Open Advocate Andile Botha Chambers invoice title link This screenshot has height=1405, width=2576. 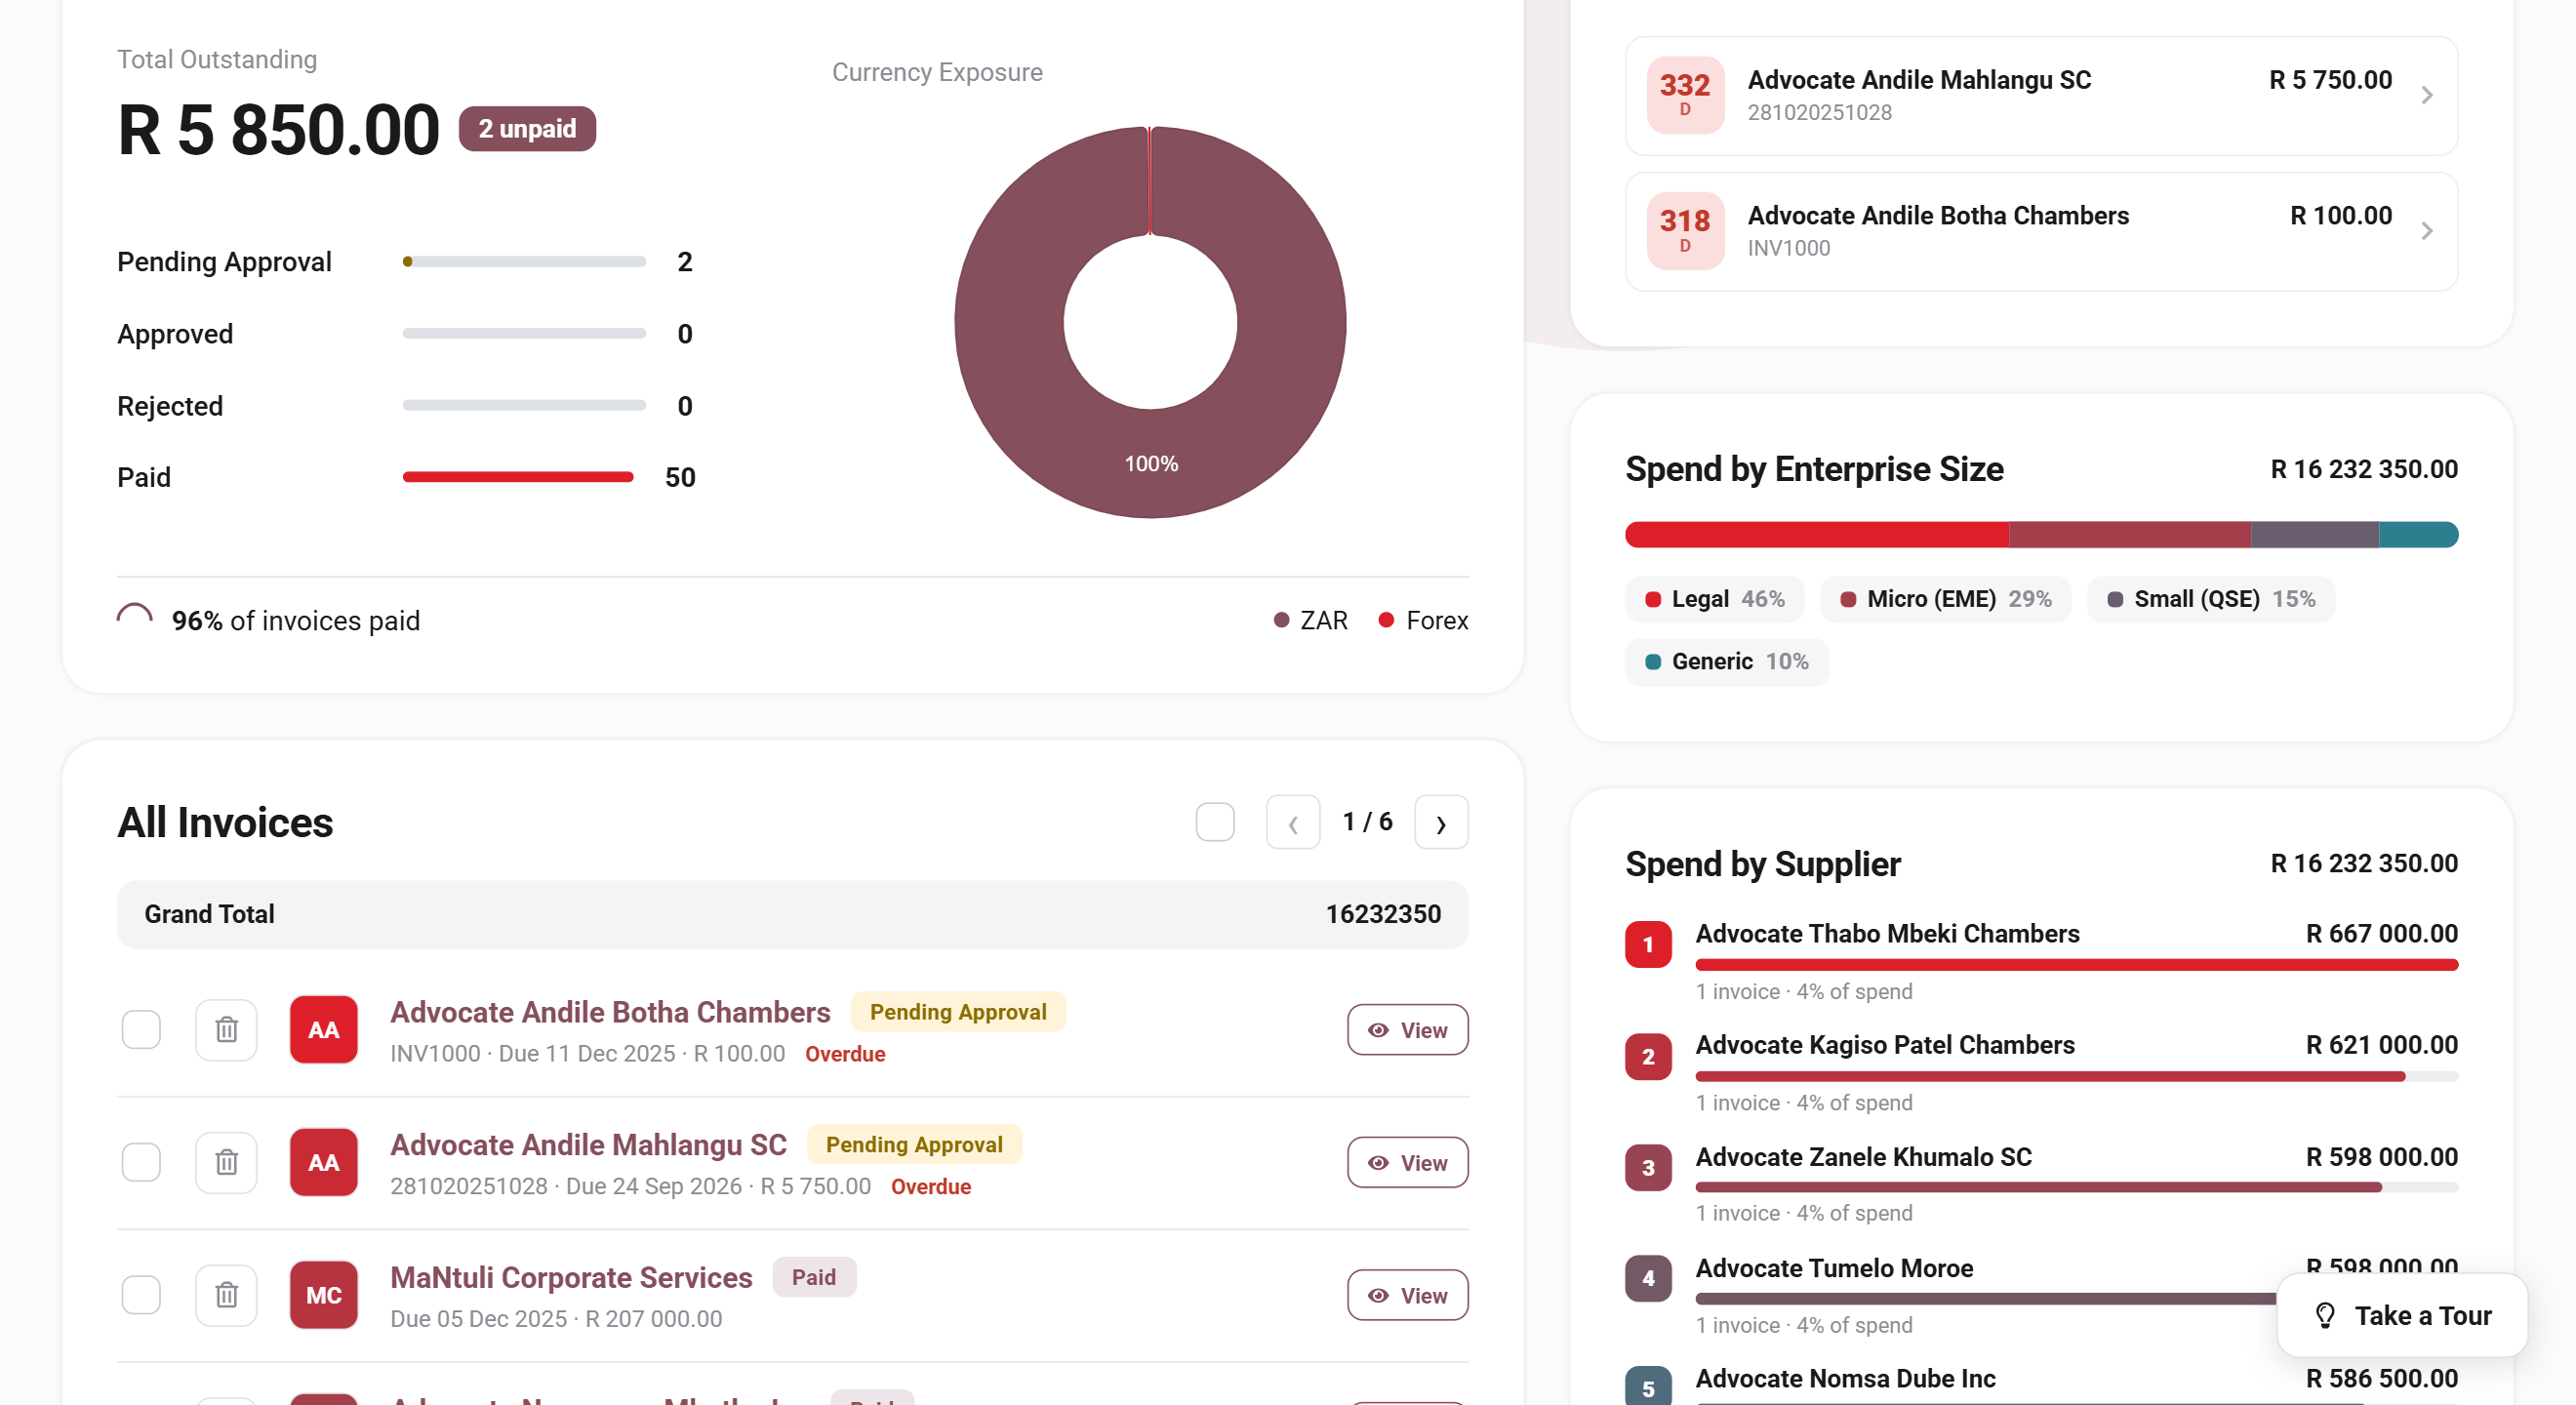coord(610,1012)
